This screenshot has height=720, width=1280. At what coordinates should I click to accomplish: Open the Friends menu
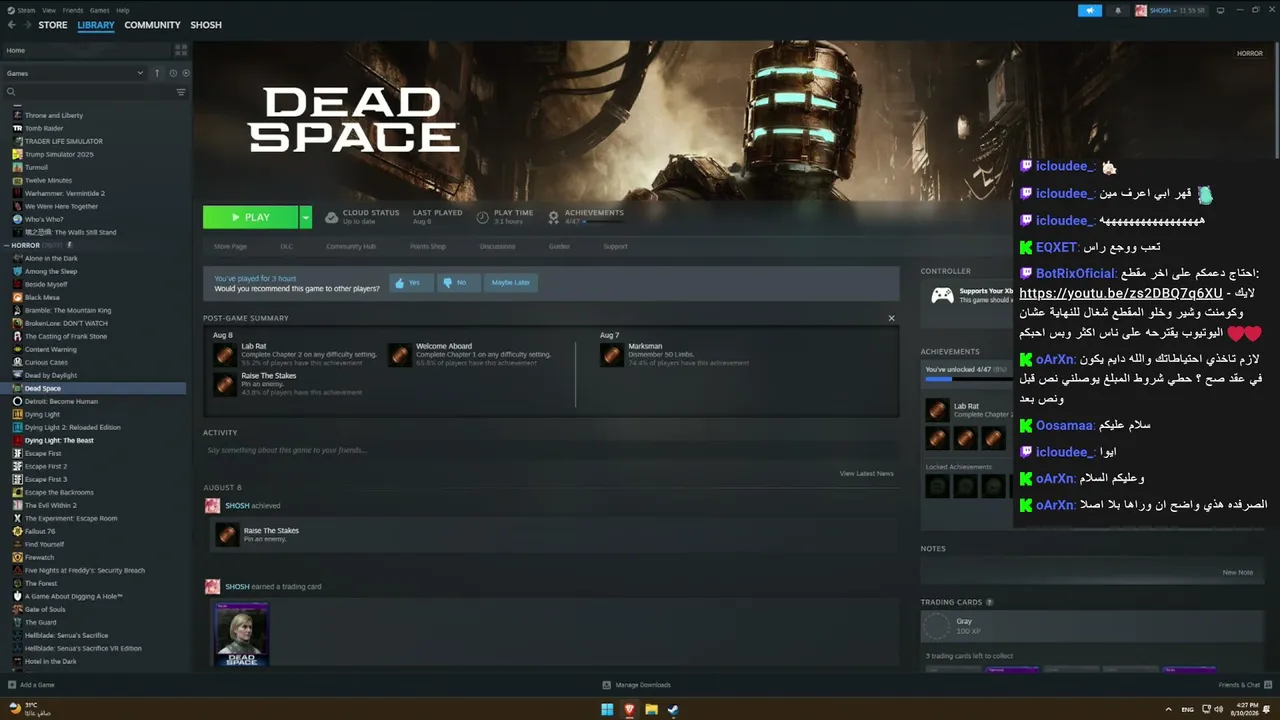pyautogui.click(x=73, y=10)
